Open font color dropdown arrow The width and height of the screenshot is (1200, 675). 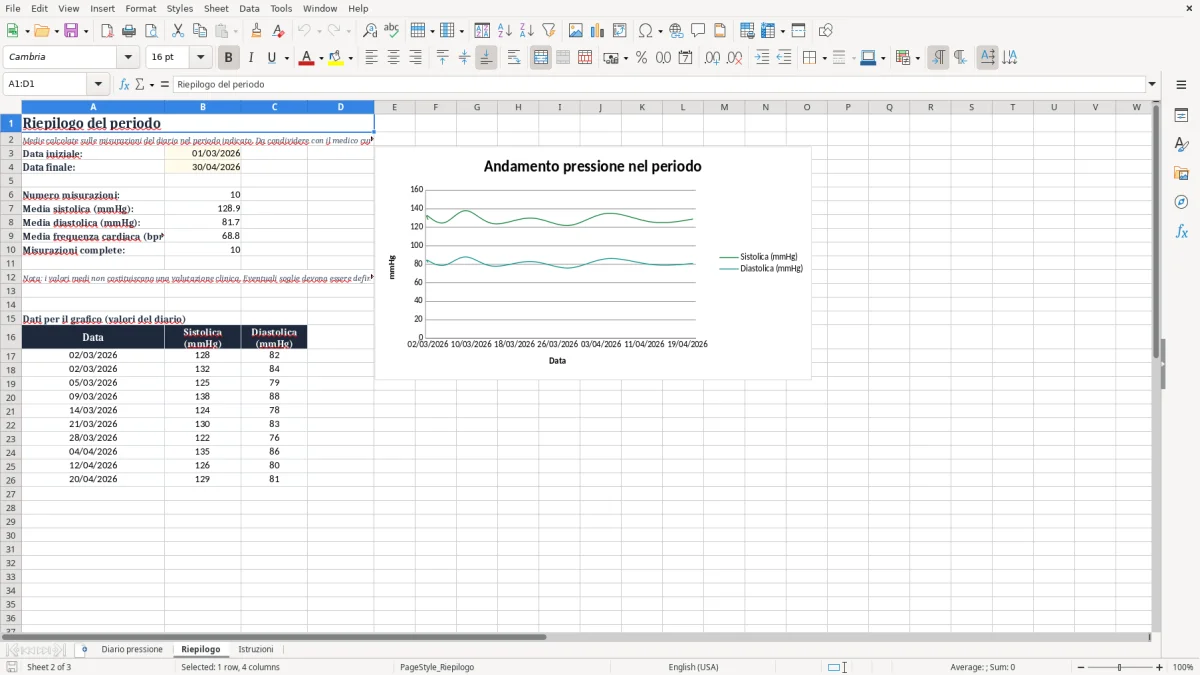point(320,58)
